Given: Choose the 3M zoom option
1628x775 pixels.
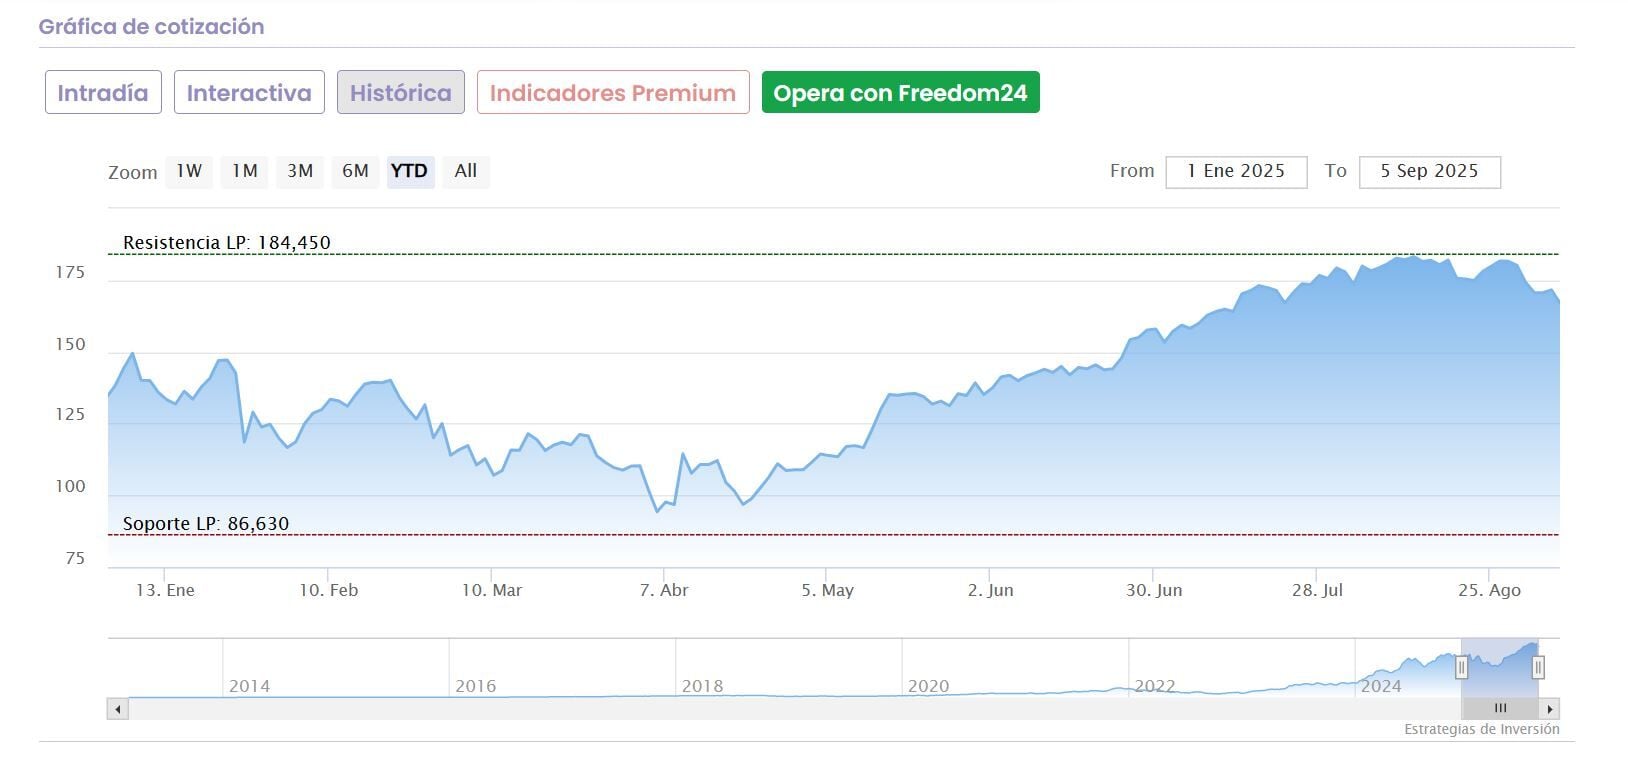Looking at the screenshot, I should (x=300, y=171).
